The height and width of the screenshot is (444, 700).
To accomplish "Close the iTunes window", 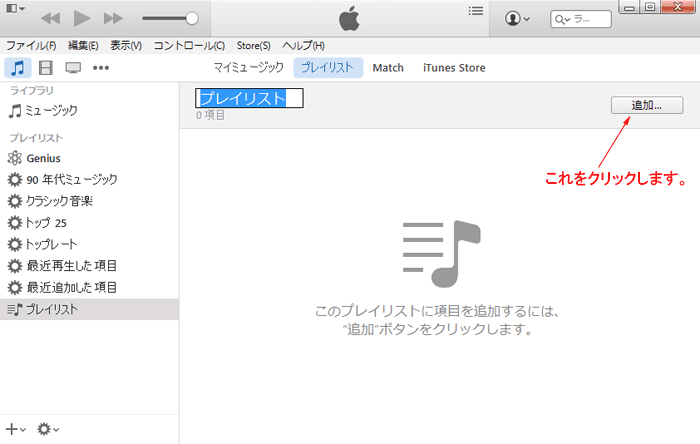I will click(x=678, y=7).
